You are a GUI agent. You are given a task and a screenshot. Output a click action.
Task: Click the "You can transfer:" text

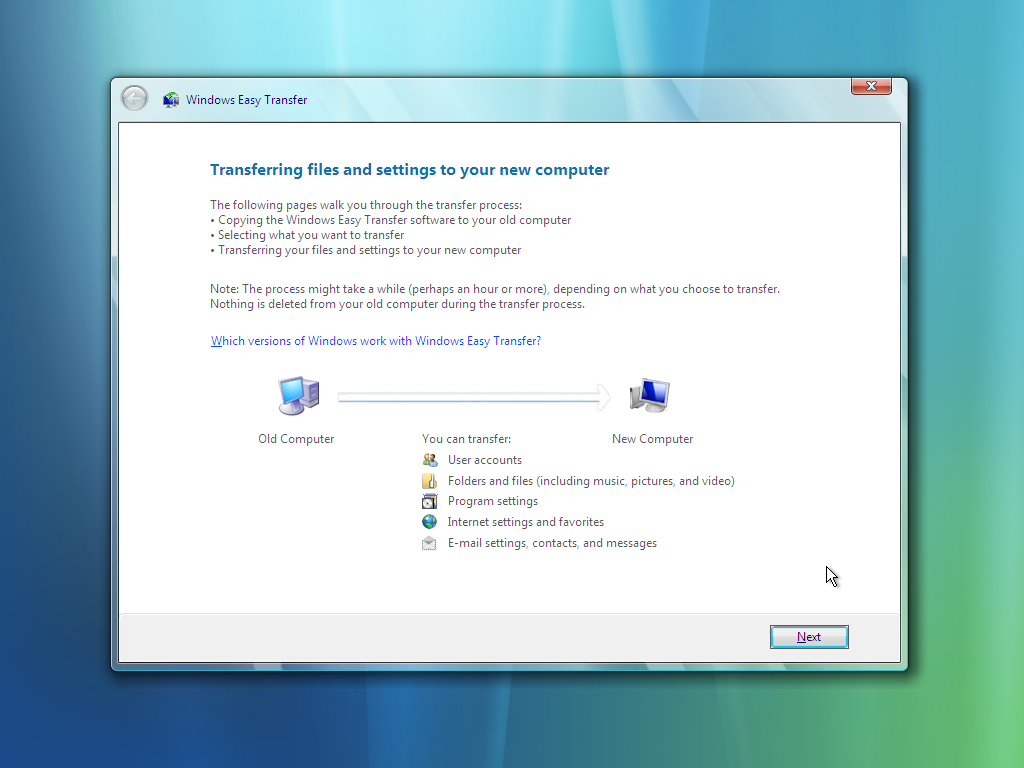466,439
